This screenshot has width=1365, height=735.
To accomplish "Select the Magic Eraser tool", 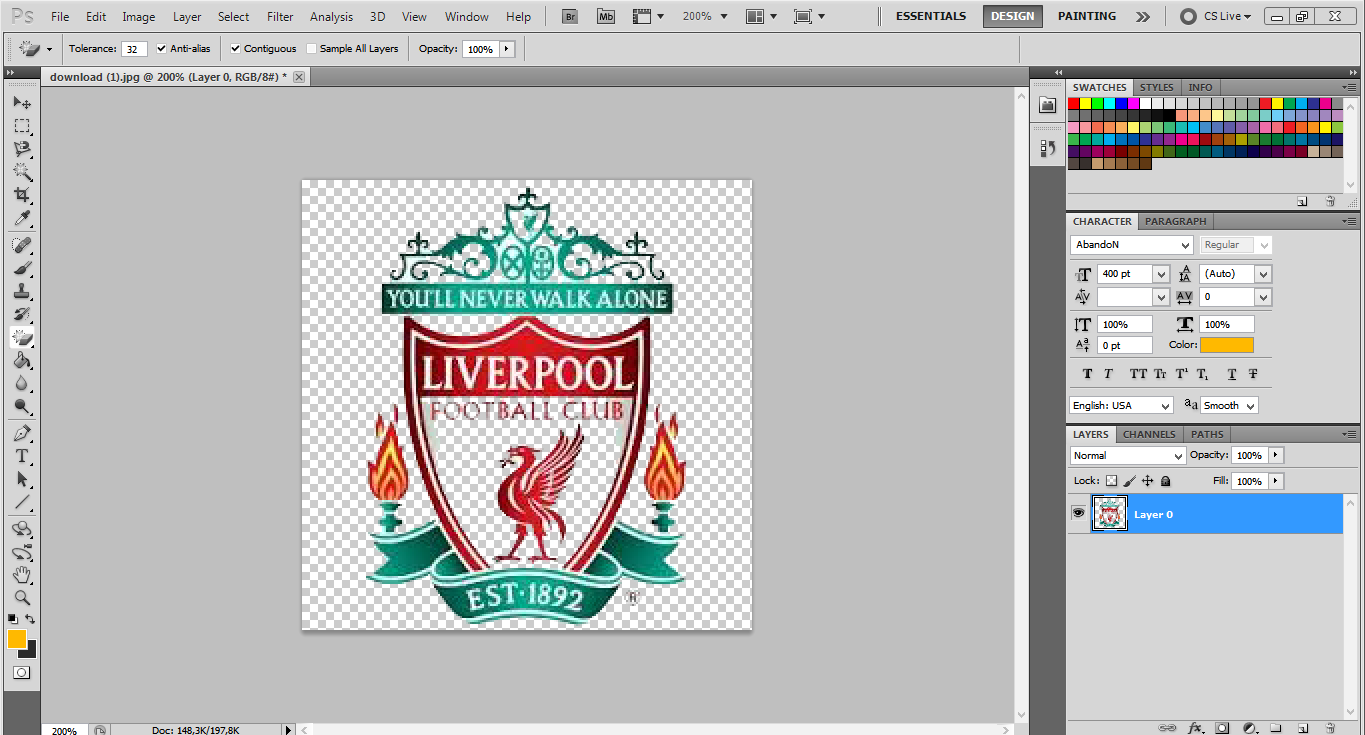I will coord(22,337).
